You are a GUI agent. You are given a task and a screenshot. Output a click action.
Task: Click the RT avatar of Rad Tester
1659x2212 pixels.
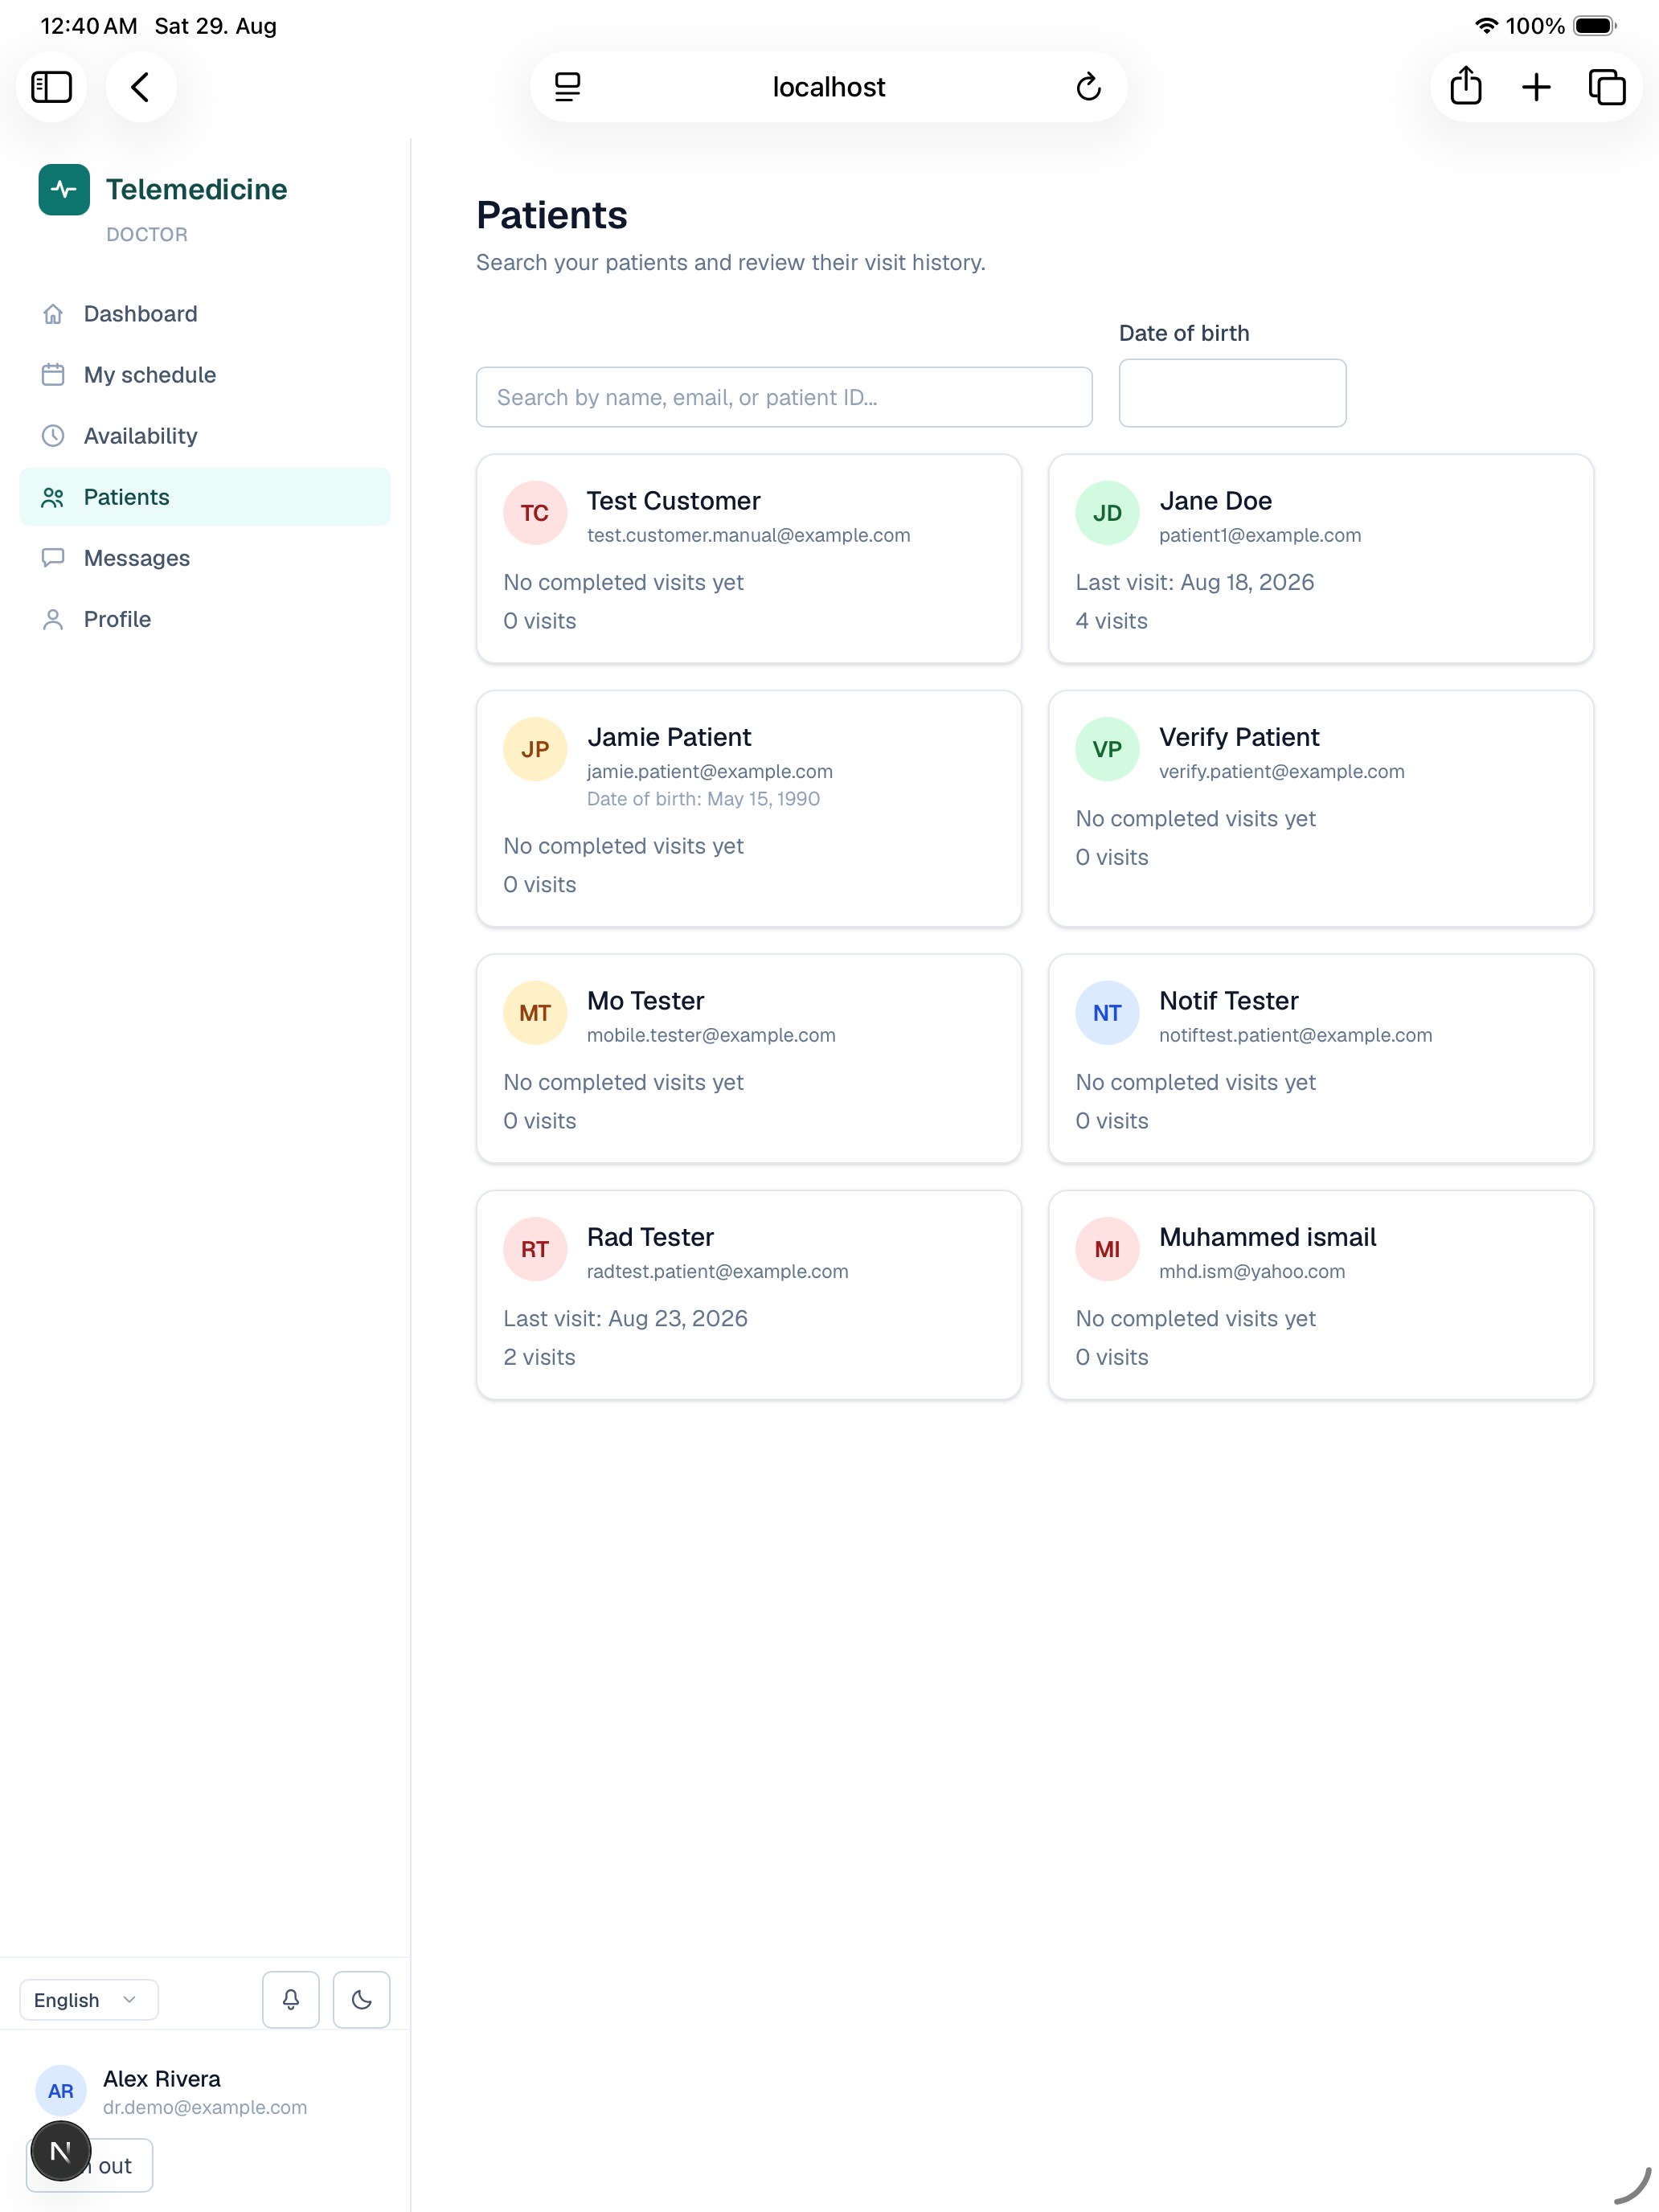tap(535, 1249)
